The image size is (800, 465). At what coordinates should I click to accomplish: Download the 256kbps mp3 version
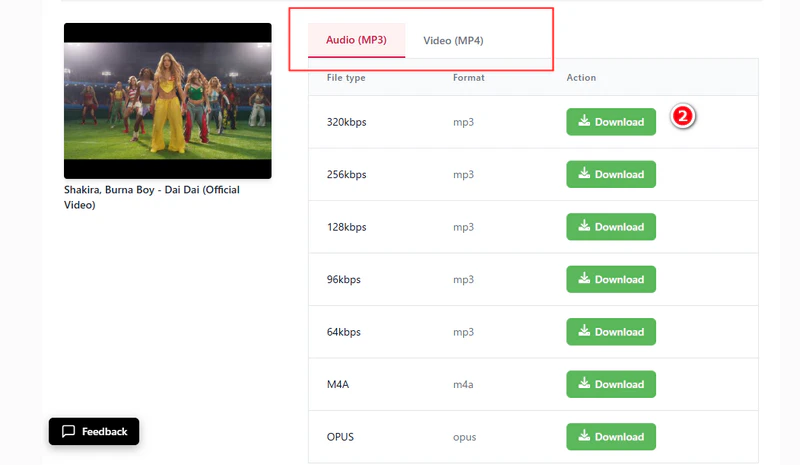(611, 175)
